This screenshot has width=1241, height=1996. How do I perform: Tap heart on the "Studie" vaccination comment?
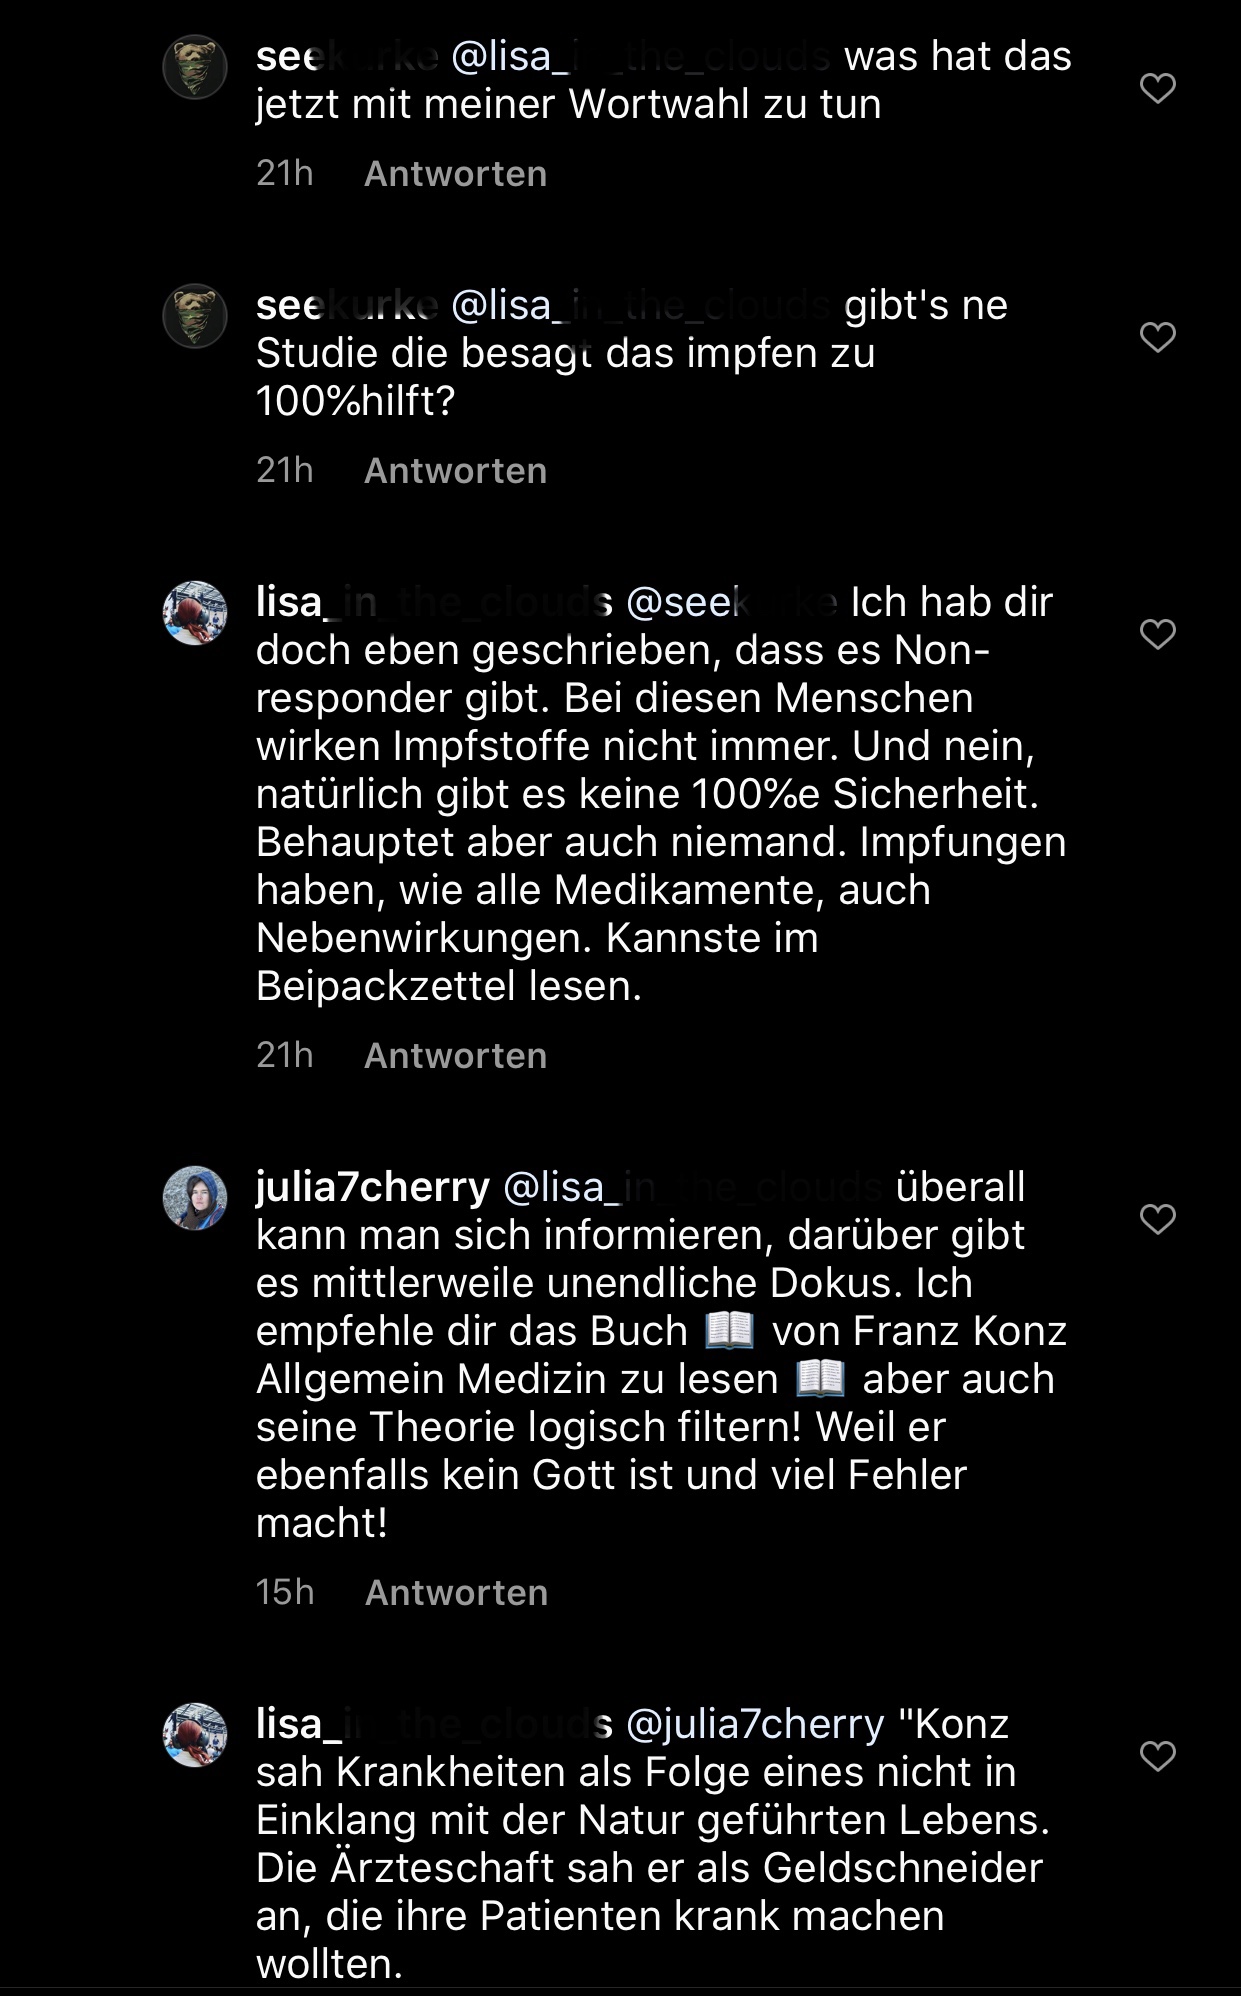pyautogui.click(x=1157, y=337)
